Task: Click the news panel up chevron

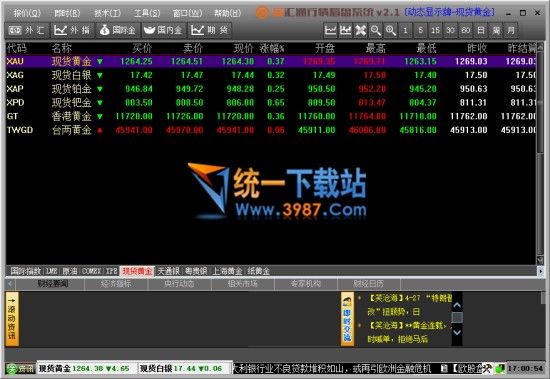Action: [457, 305]
